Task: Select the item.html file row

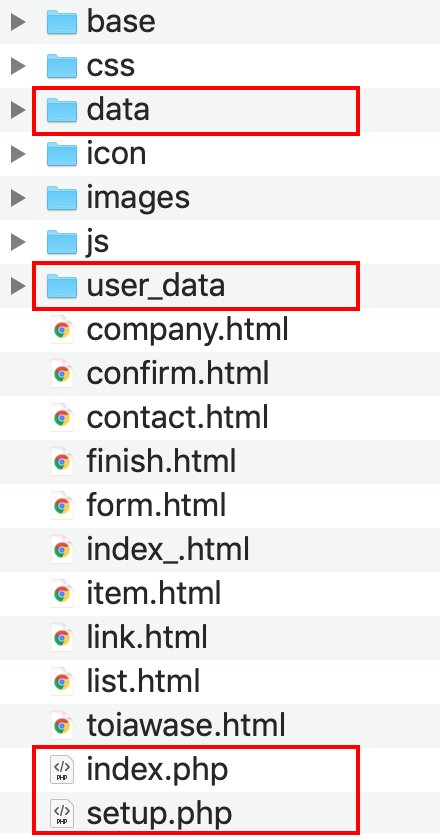Action: click(x=220, y=594)
